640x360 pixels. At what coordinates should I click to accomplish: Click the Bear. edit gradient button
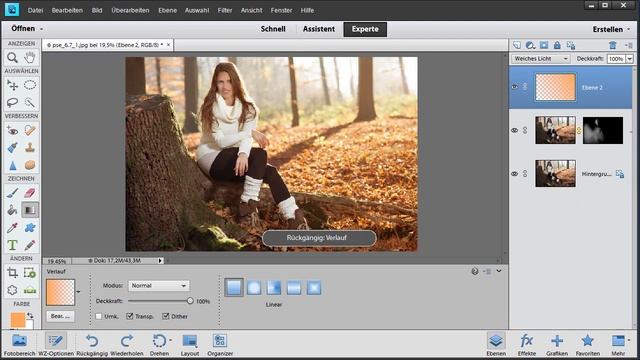60,316
